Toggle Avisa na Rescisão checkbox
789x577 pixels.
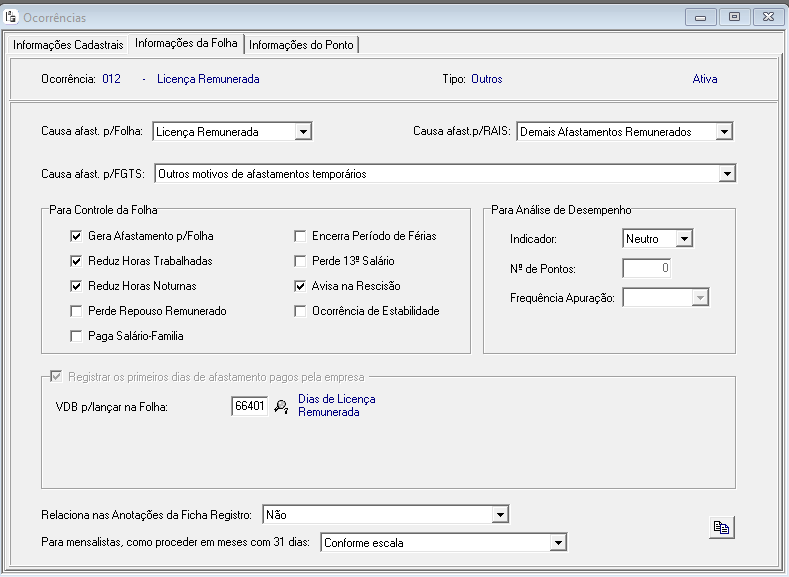[300, 286]
